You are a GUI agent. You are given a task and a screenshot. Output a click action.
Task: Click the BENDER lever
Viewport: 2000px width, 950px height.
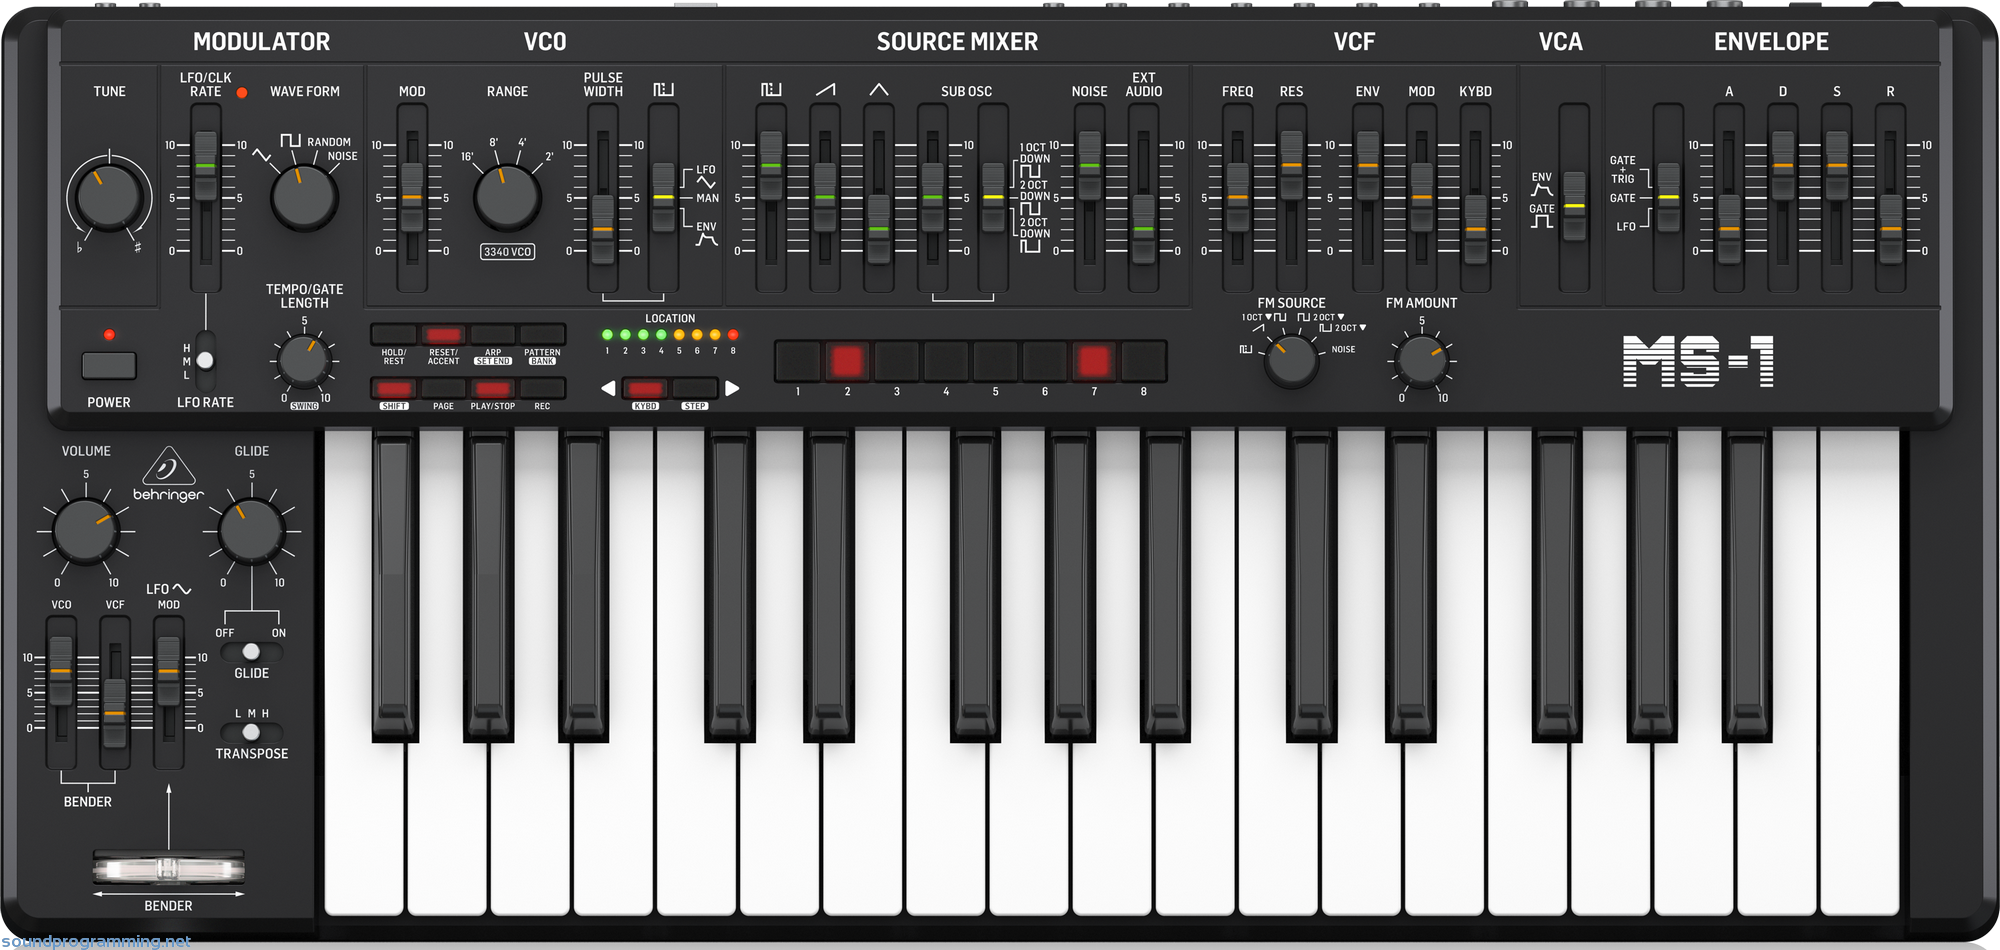[x=168, y=868]
